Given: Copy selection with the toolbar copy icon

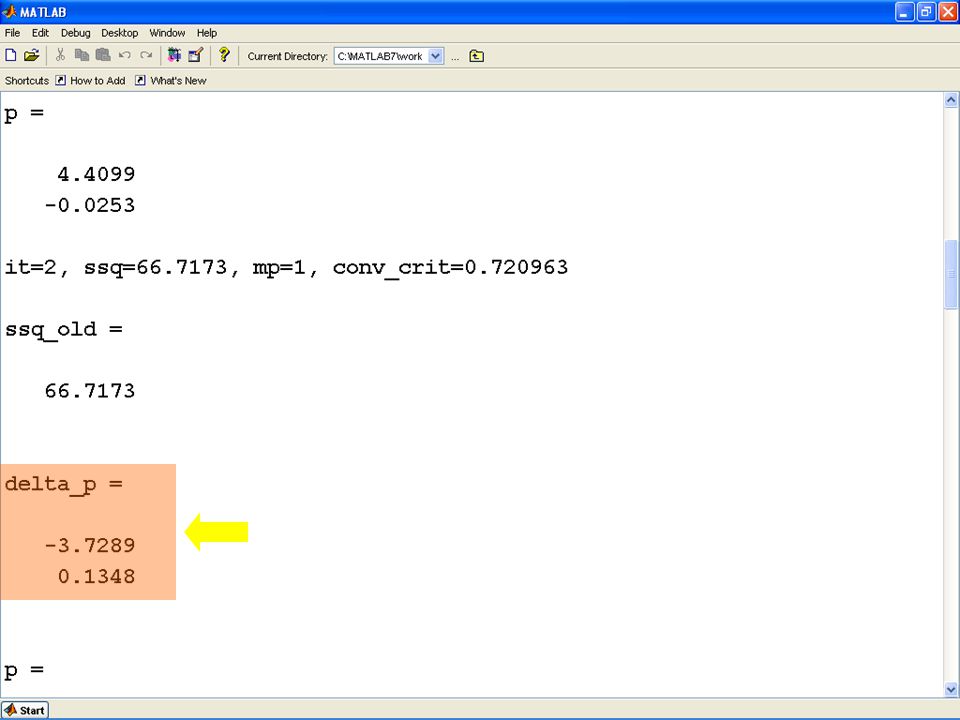Looking at the screenshot, I should click(x=81, y=56).
